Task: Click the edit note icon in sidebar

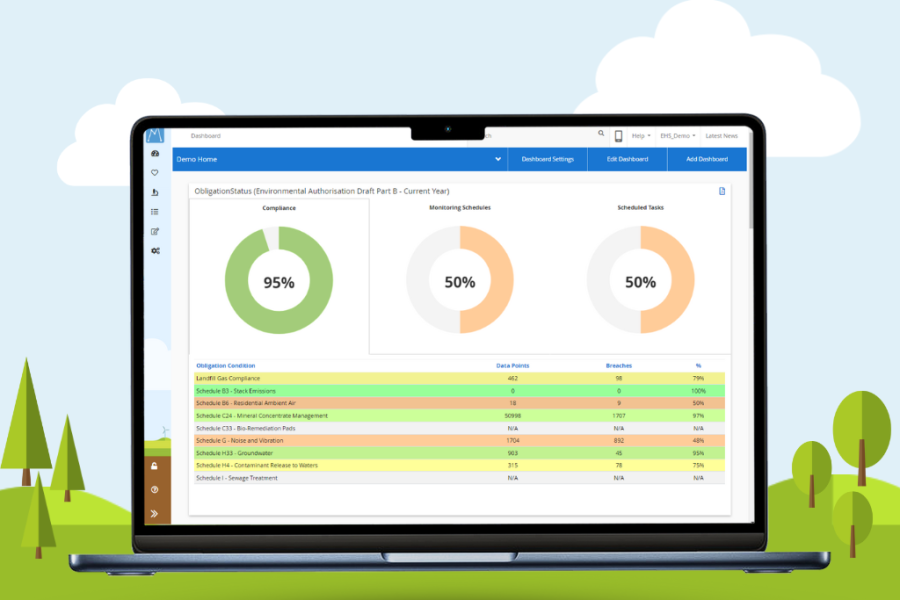Action: [155, 231]
